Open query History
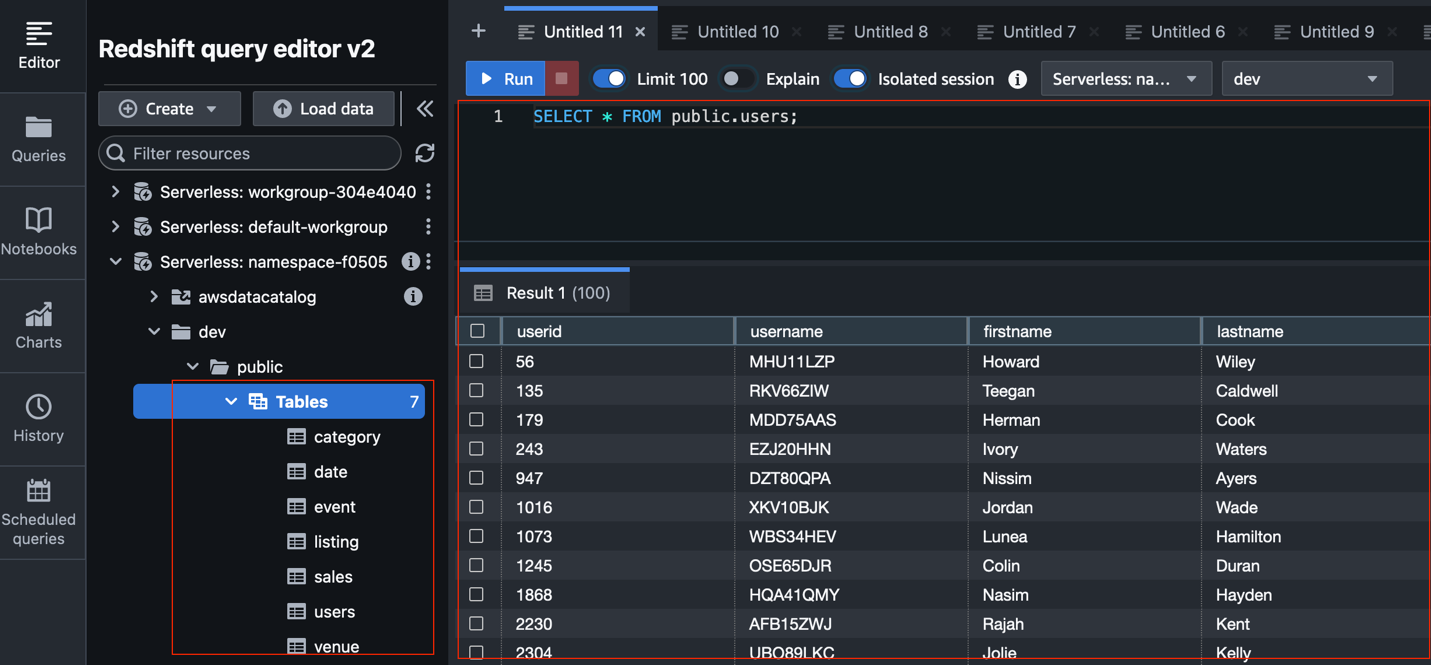The height and width of the screenshot is (665, 1431). pyautogui.click(x=39, y=419)
